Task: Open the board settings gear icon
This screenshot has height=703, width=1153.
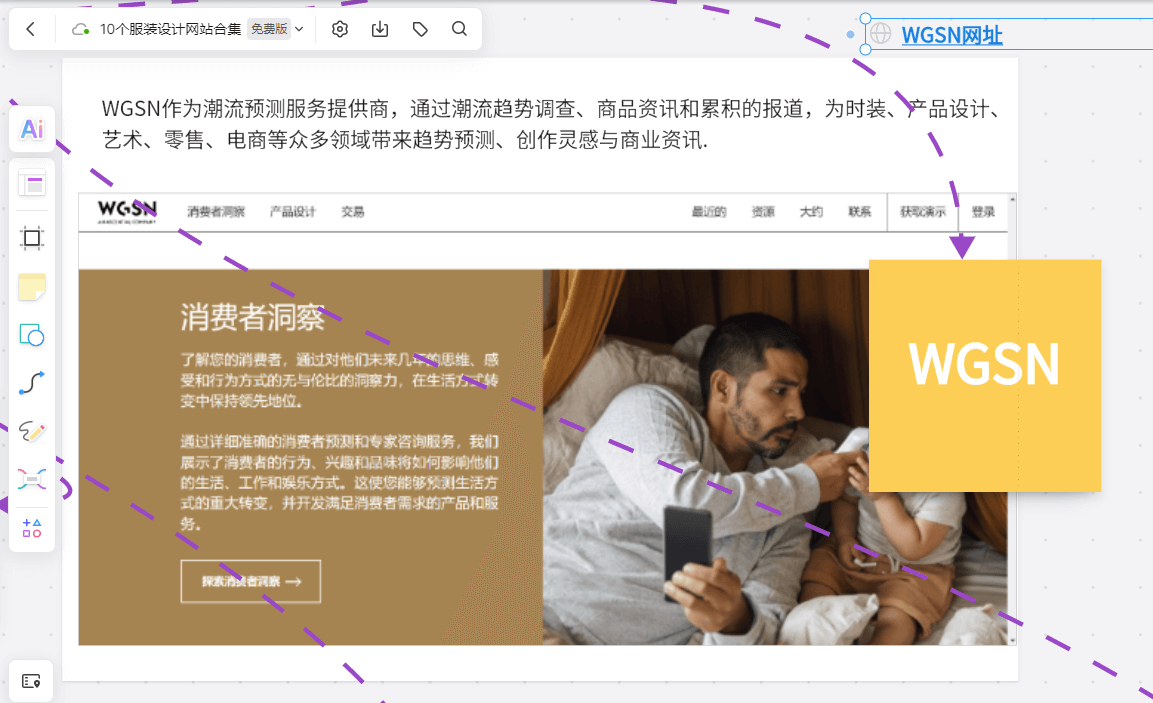Action: click(340, 29)
